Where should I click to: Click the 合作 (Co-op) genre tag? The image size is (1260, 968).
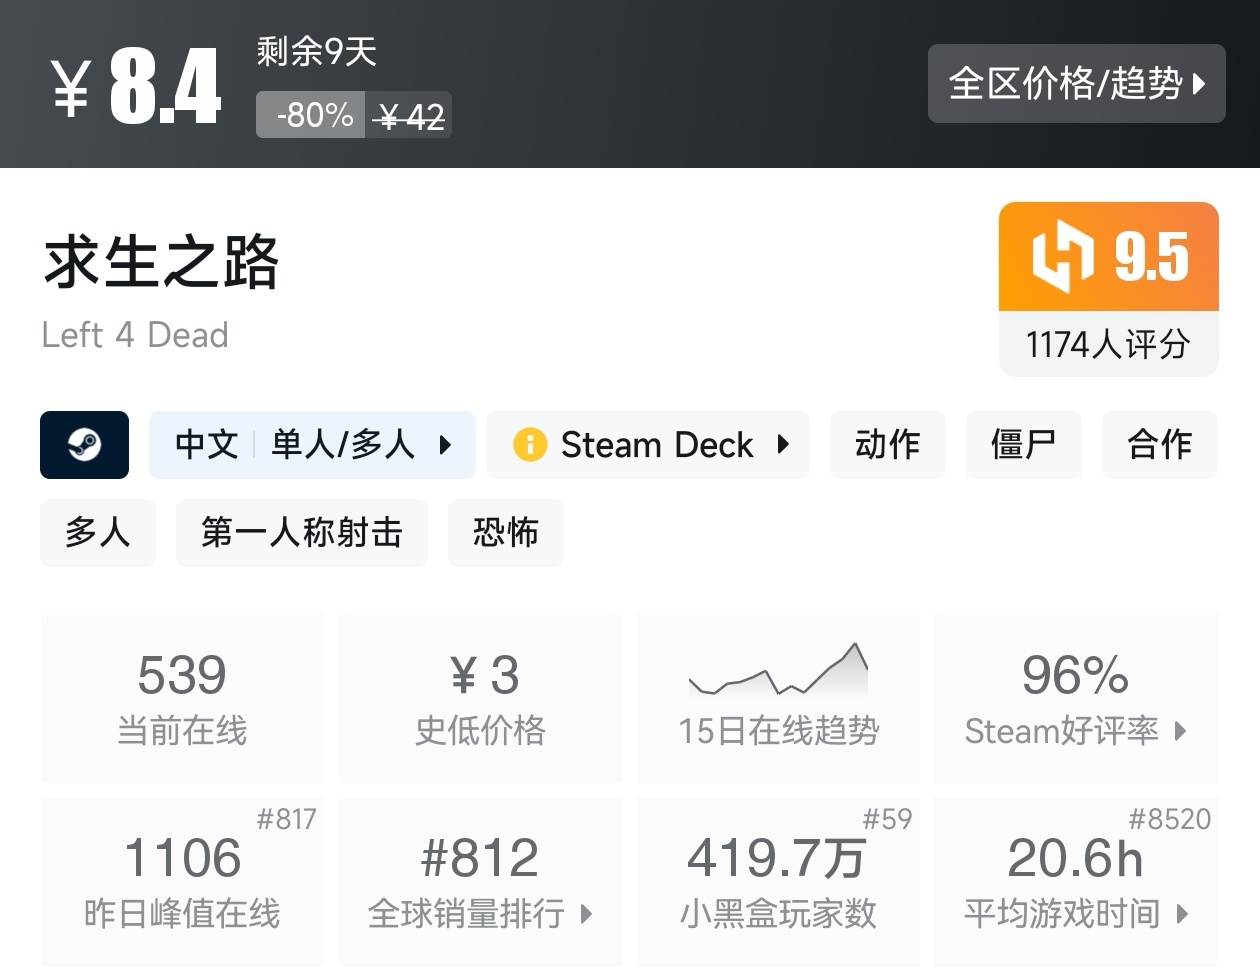click(1159, 444)
